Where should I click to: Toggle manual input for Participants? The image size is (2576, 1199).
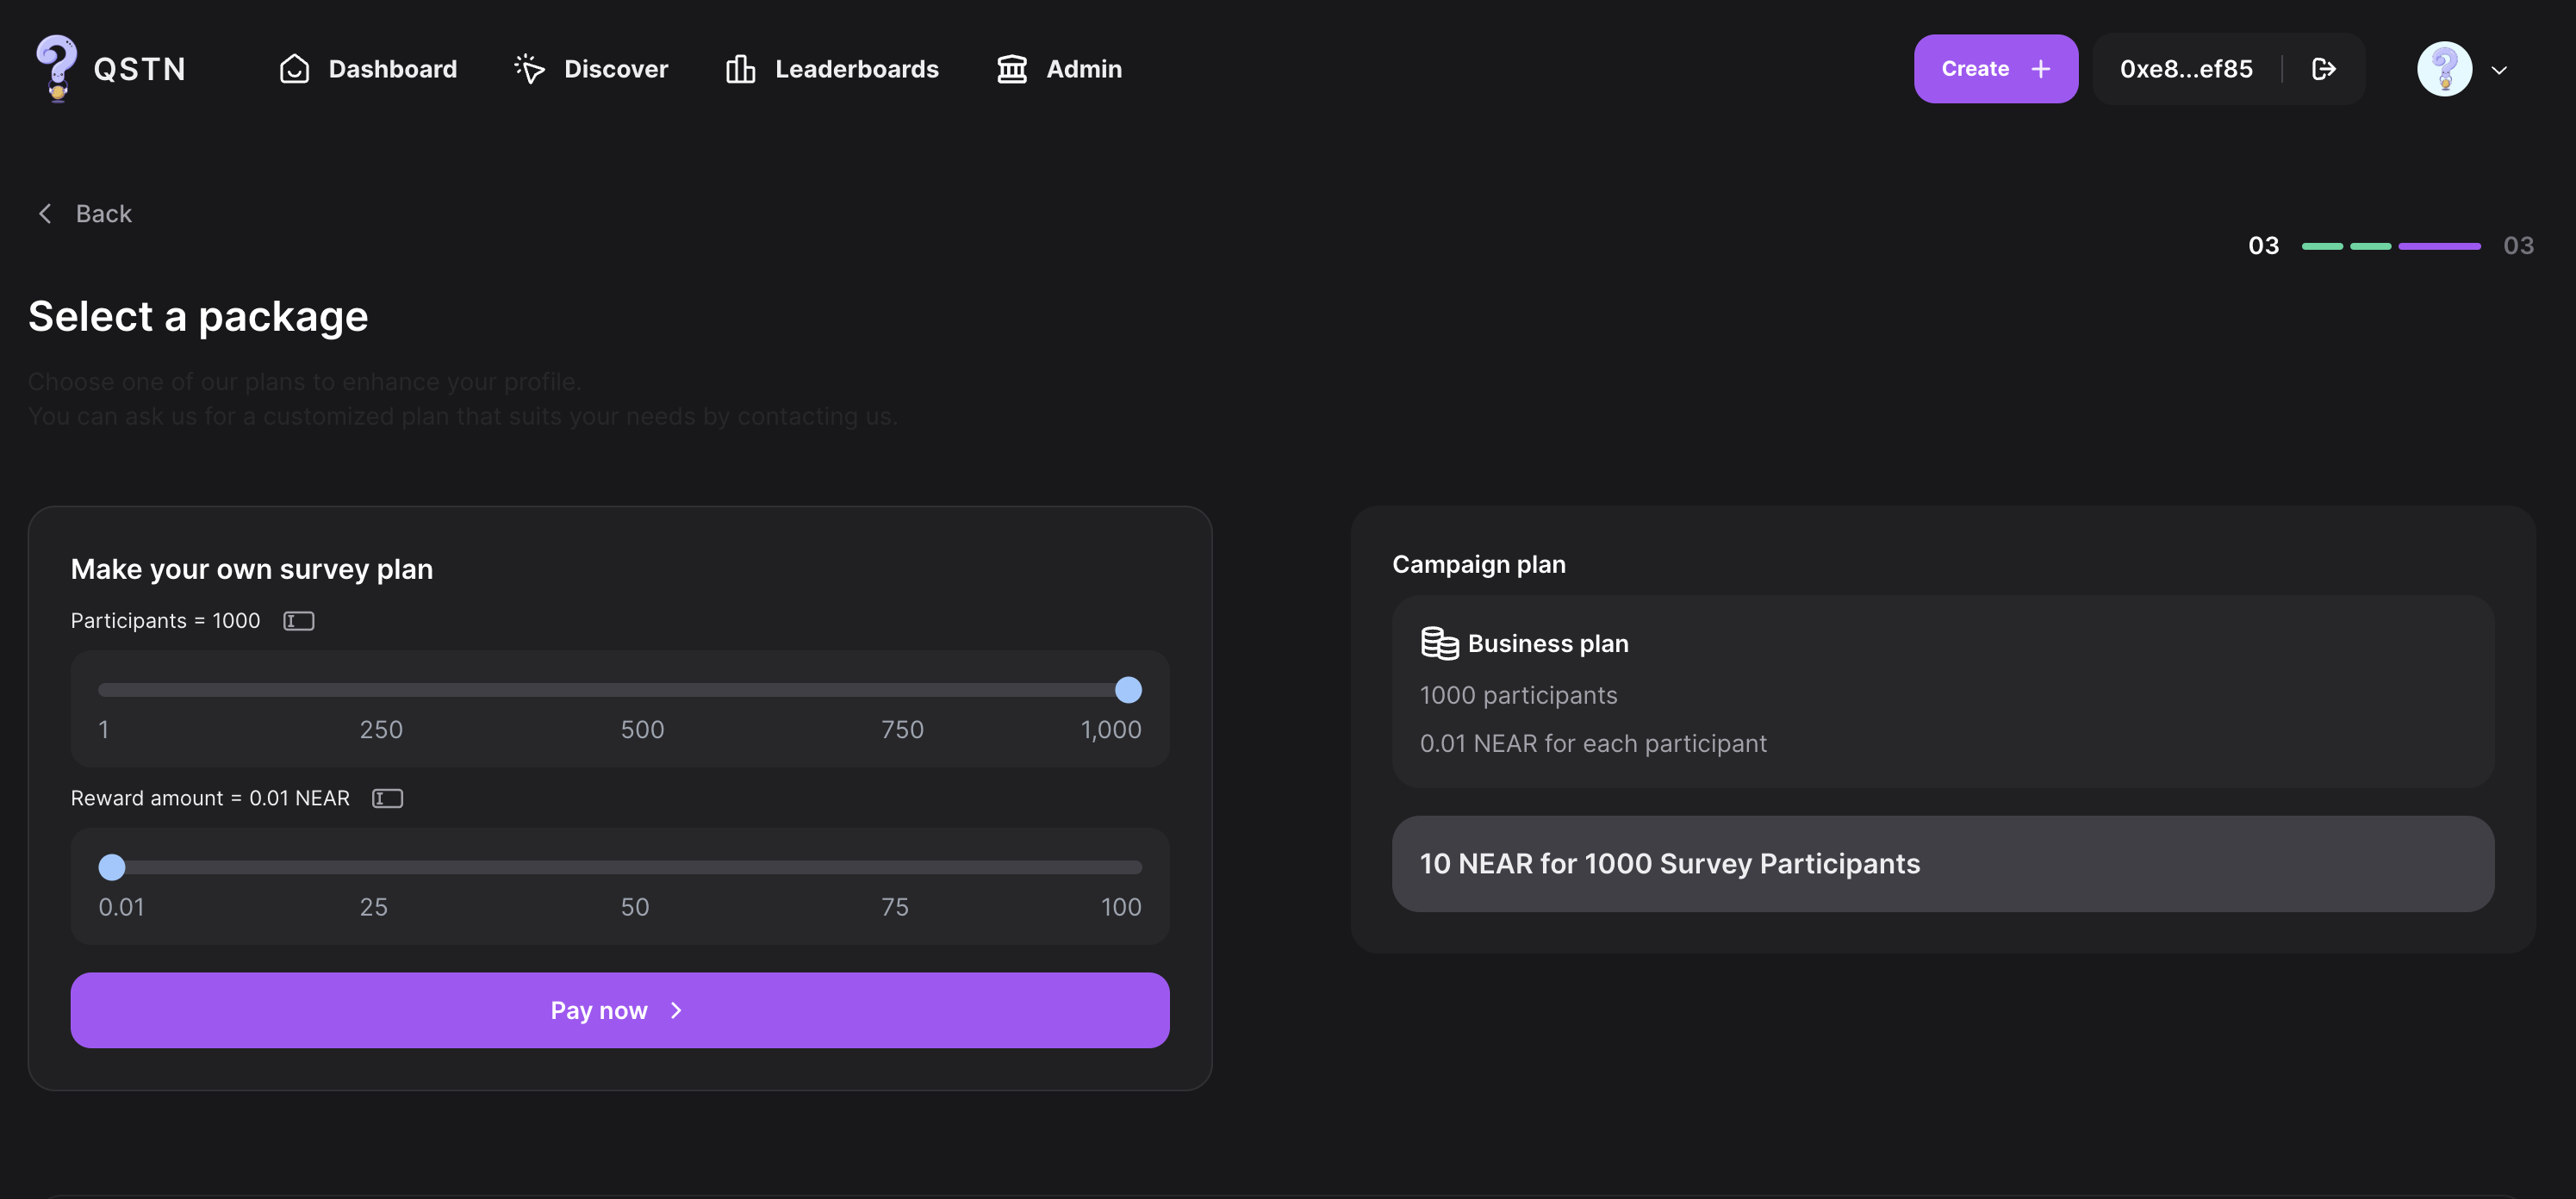click(x=298, y=621)
